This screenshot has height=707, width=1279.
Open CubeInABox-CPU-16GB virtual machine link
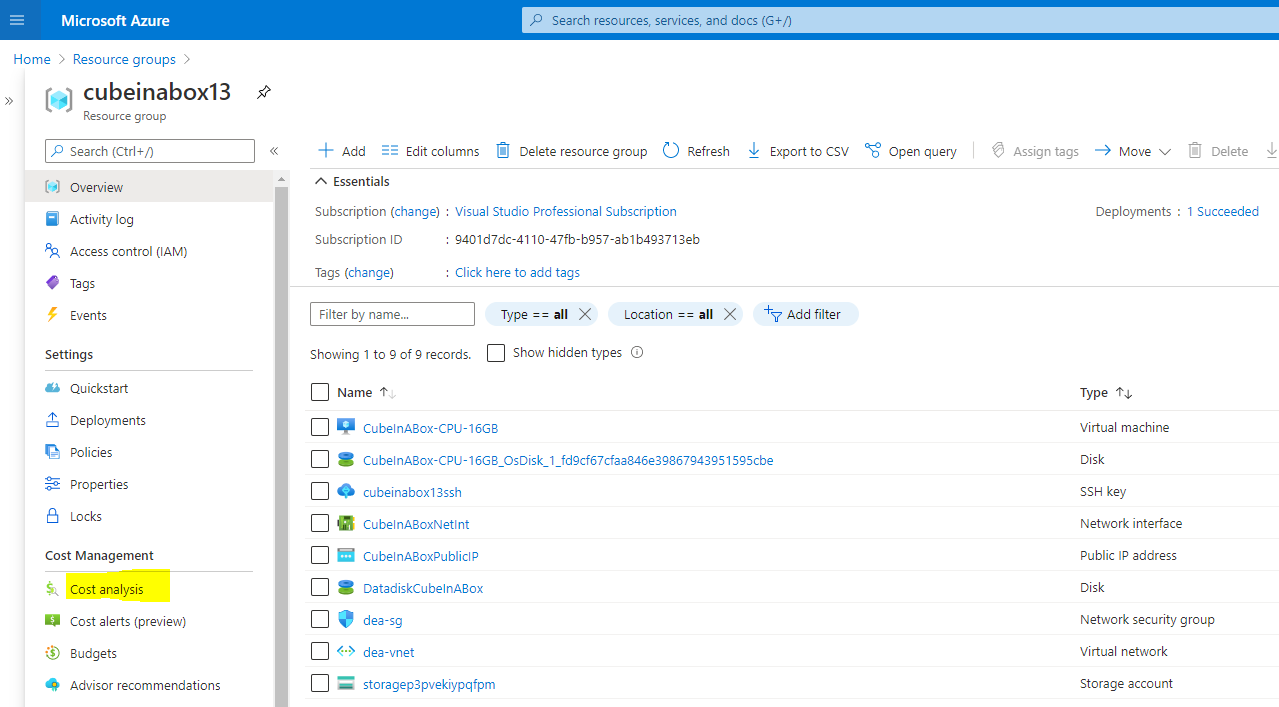430,428
